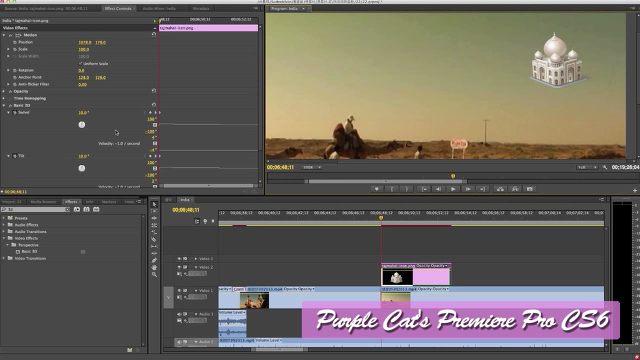Toggle Video 2 track visibility eye

point(179,267)
